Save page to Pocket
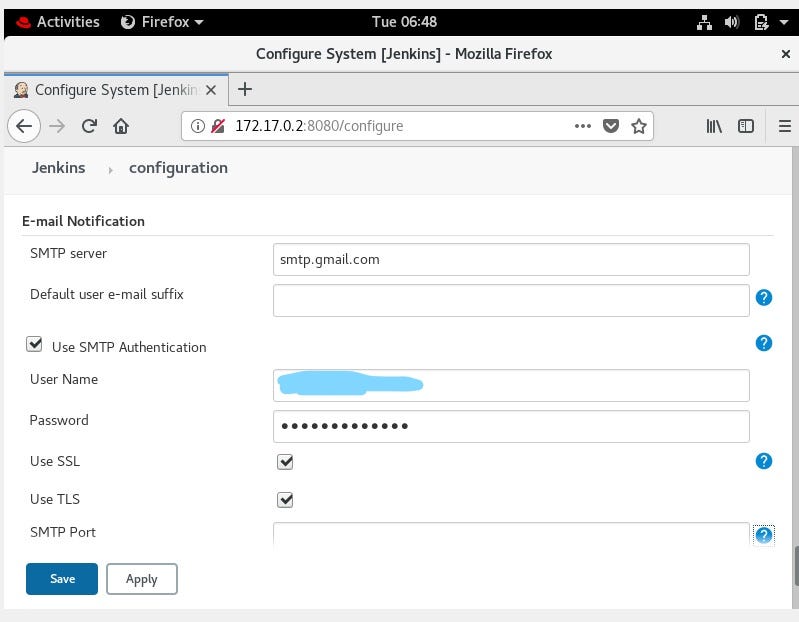Screen dimensions: 799x622 pyautogui.click(x=610, y=126)
